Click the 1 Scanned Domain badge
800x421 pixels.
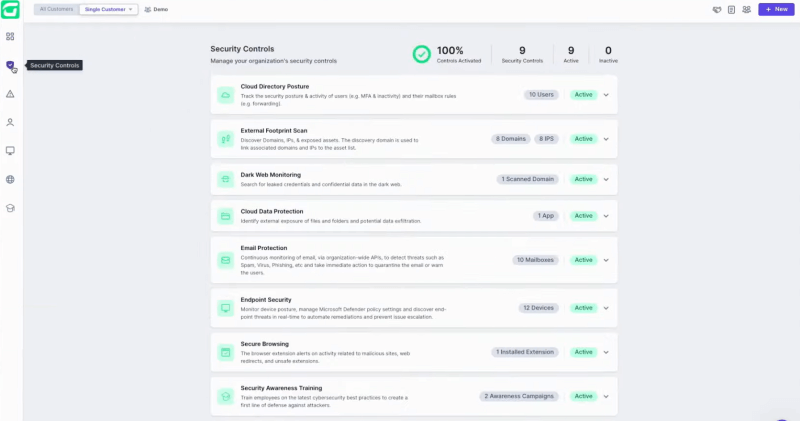[528, 179]
